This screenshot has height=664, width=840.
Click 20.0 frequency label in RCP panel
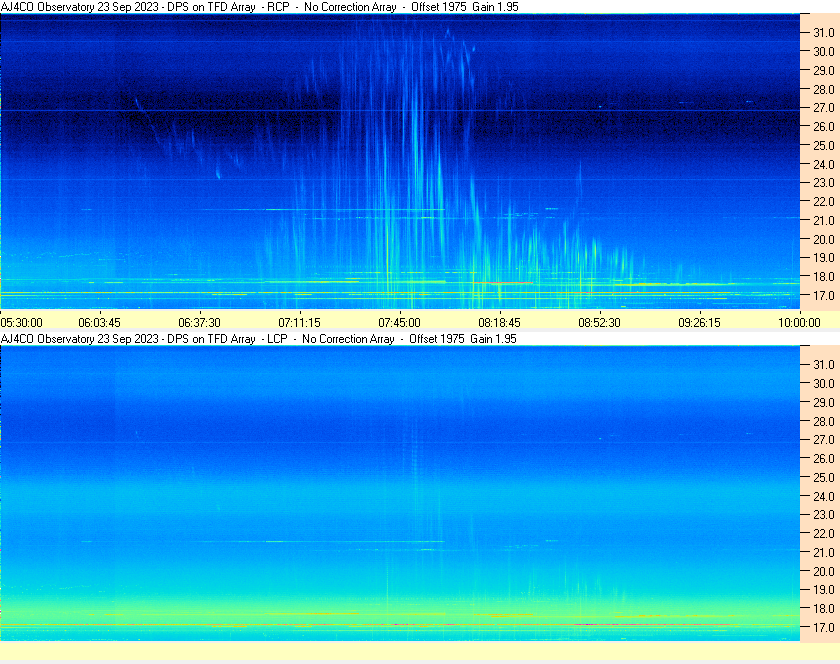tap(823, 240)
